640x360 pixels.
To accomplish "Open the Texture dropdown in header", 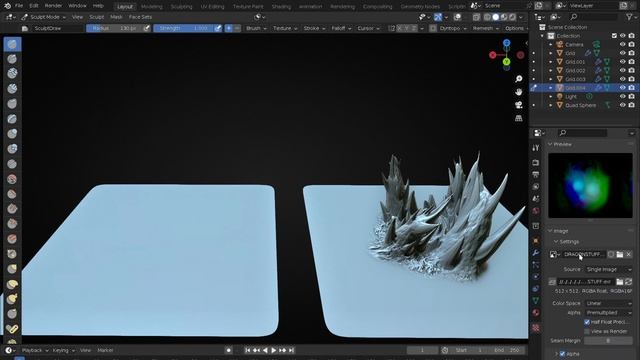I will tap(285, 28).
